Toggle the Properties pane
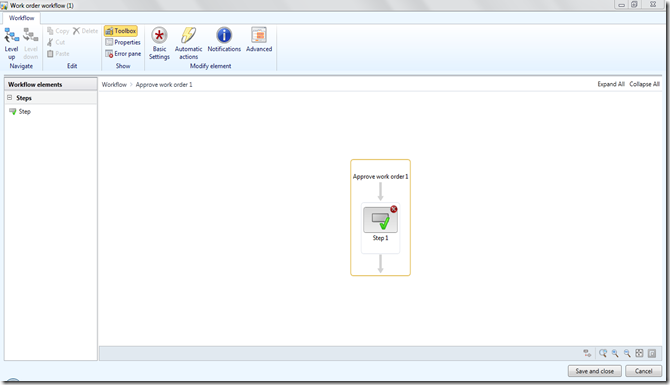This screenshot has height=385, width=670. [x=123, y=42]
